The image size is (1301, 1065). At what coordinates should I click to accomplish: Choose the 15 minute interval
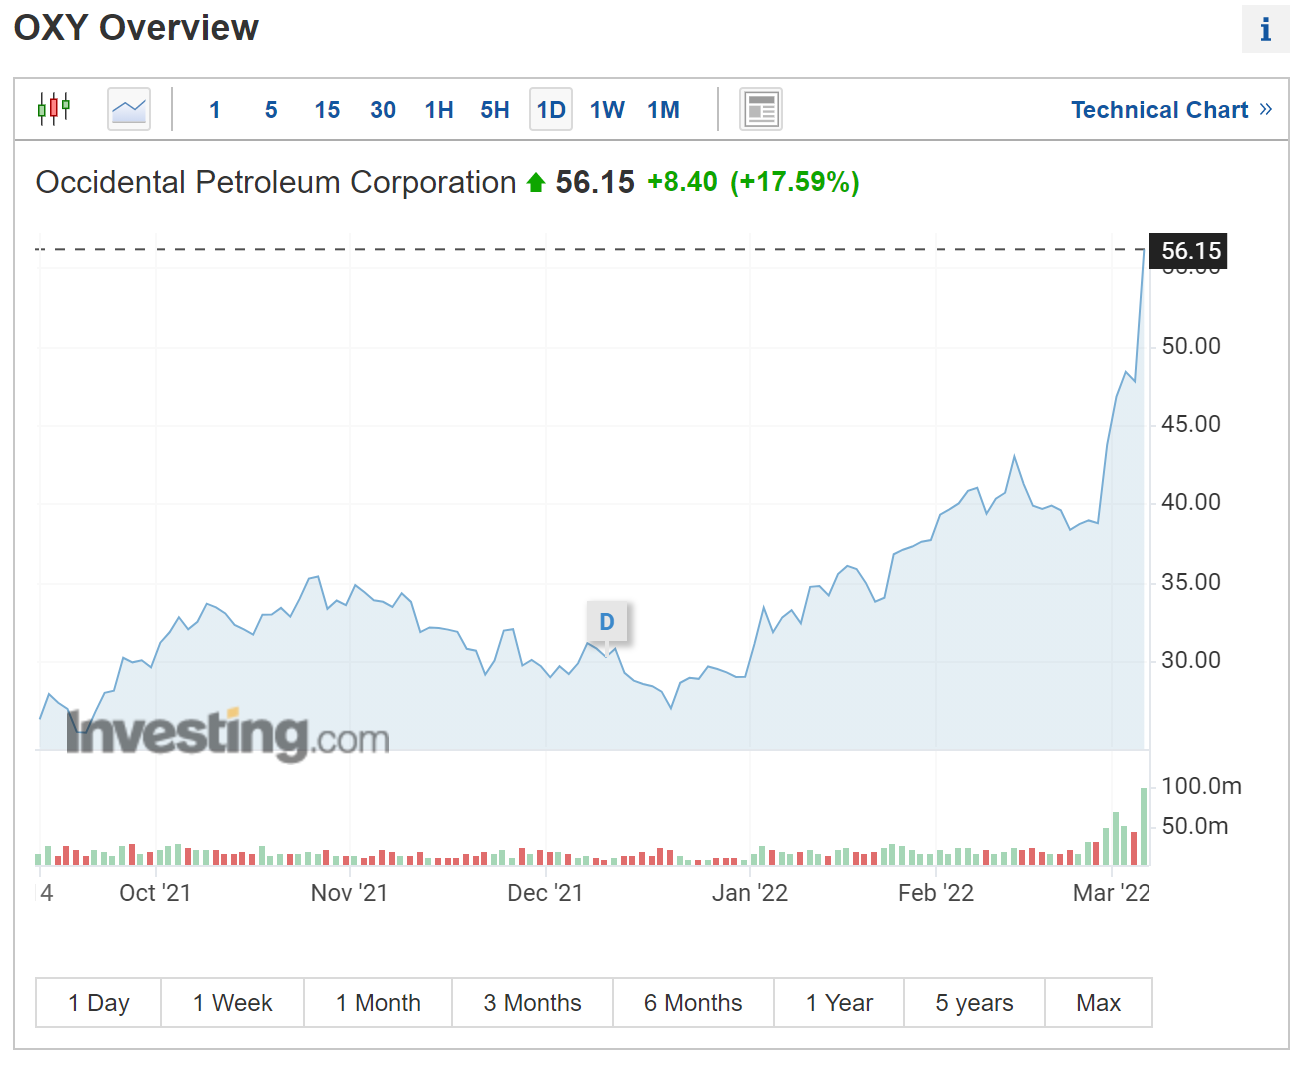(x=327, y=110)
